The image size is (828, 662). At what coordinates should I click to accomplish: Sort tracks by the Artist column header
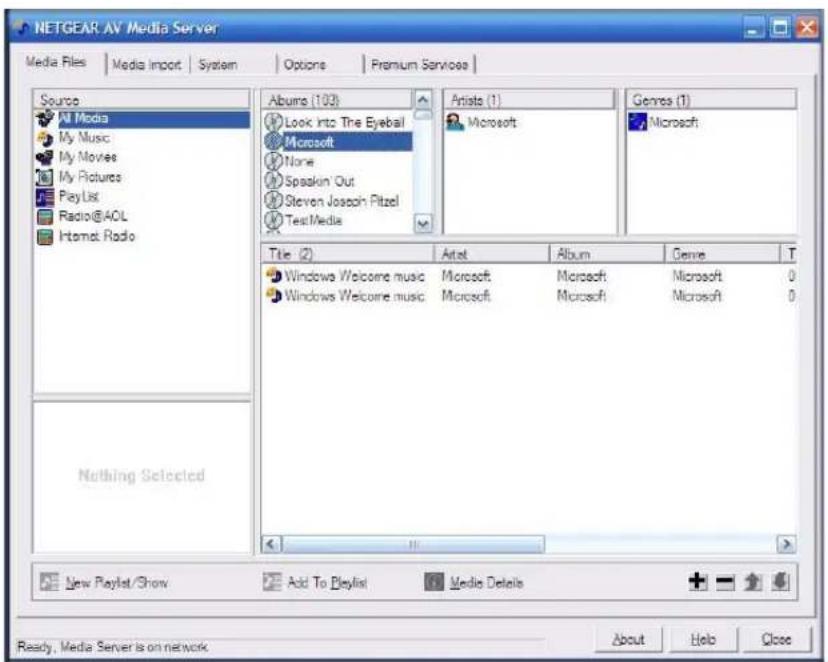tap(492, 254)
